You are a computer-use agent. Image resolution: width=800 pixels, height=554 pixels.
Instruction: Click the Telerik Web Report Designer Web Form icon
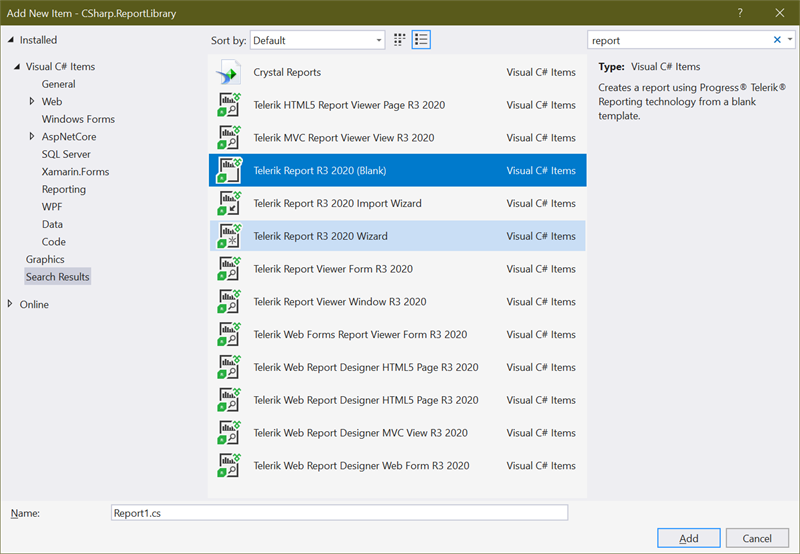(x=229, y=465)
